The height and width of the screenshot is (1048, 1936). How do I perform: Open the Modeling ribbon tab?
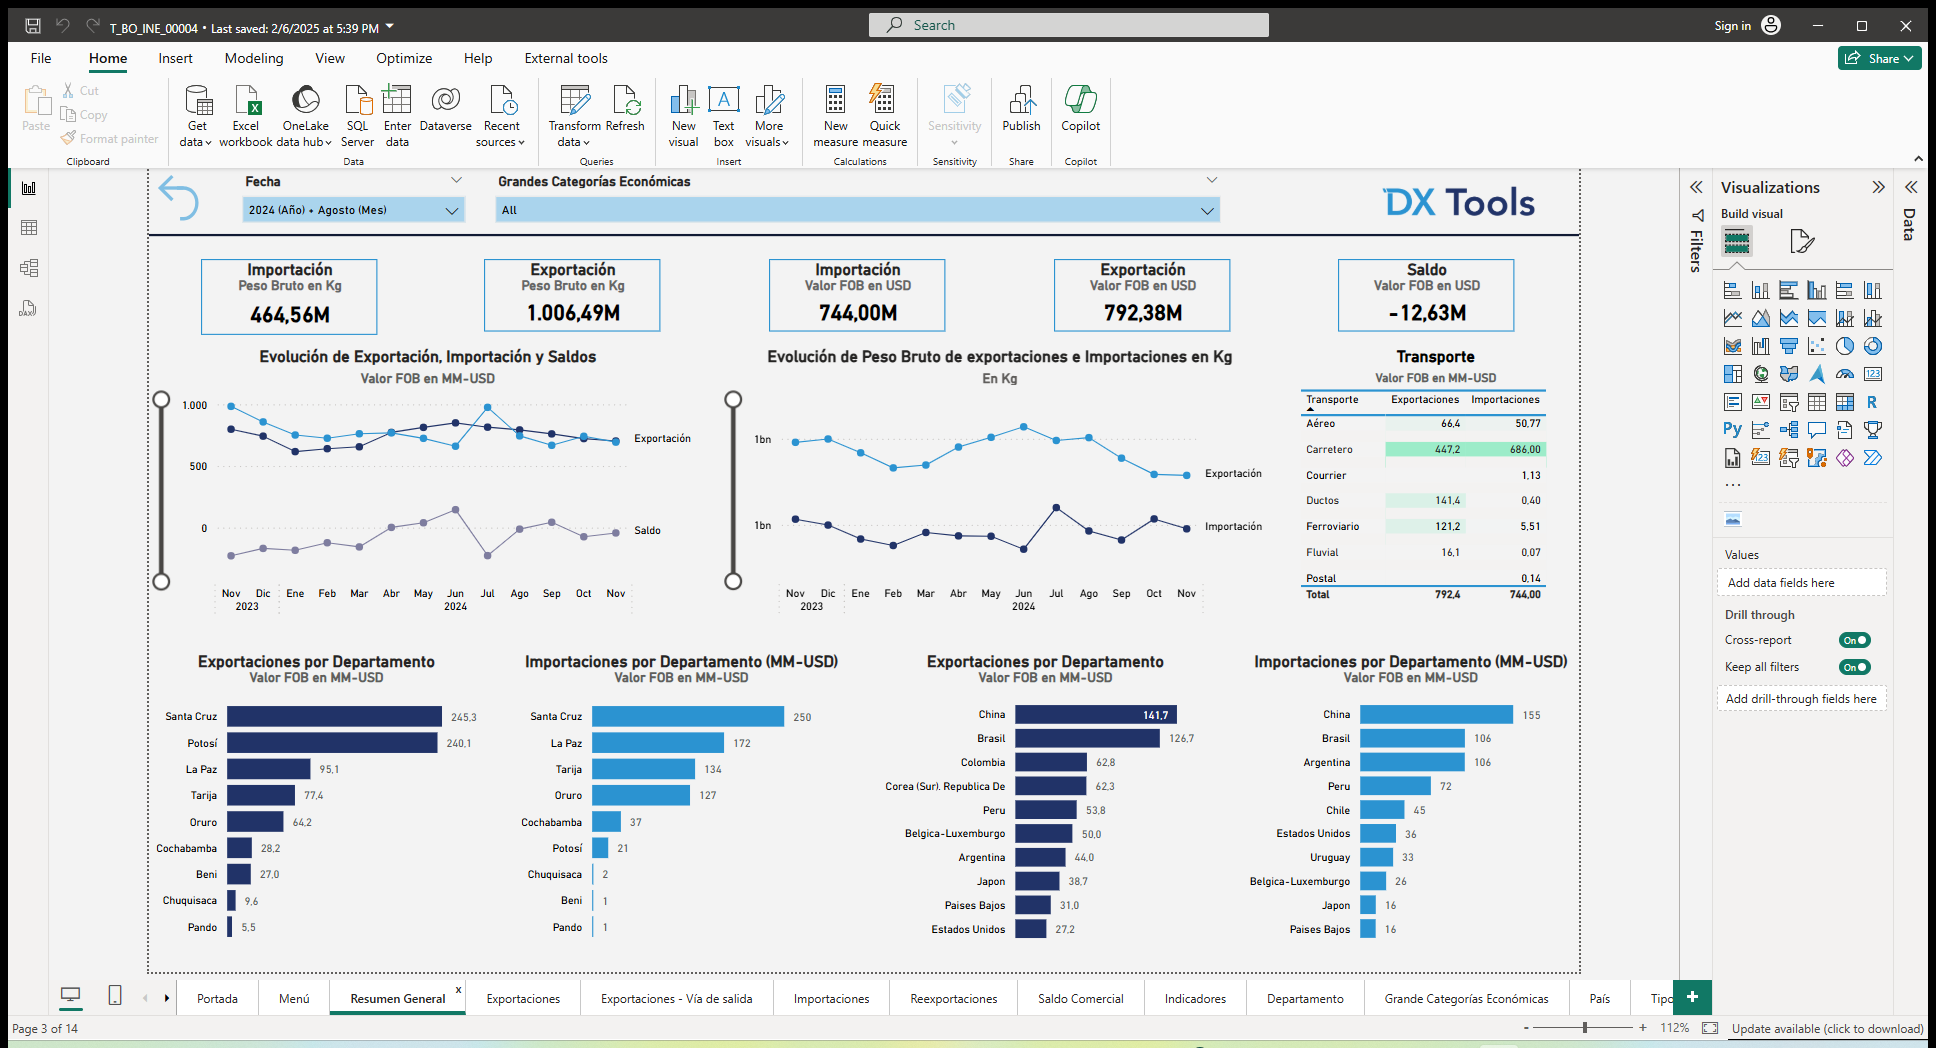pyautogui.click(x=253, y=58)
